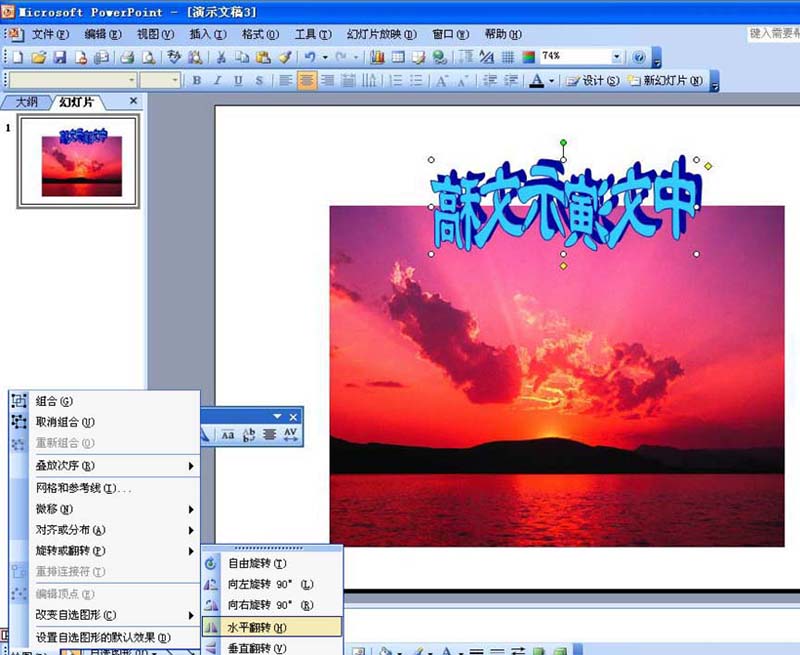Viewport: 800px width, 655px height.
Task: Toggle Numbering list button
Action: [x=396, y=81]
